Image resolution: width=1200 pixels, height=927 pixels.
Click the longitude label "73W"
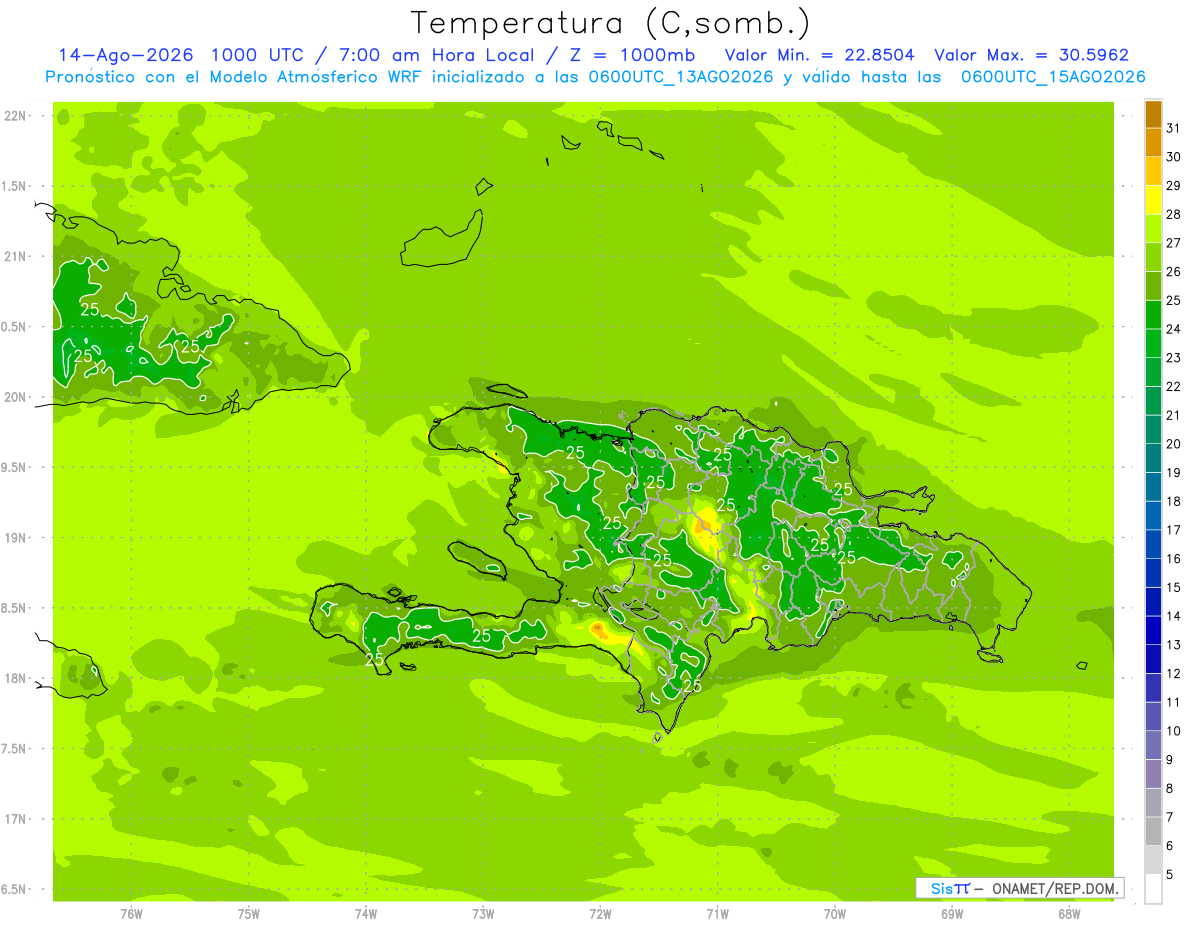pos(483,913)
